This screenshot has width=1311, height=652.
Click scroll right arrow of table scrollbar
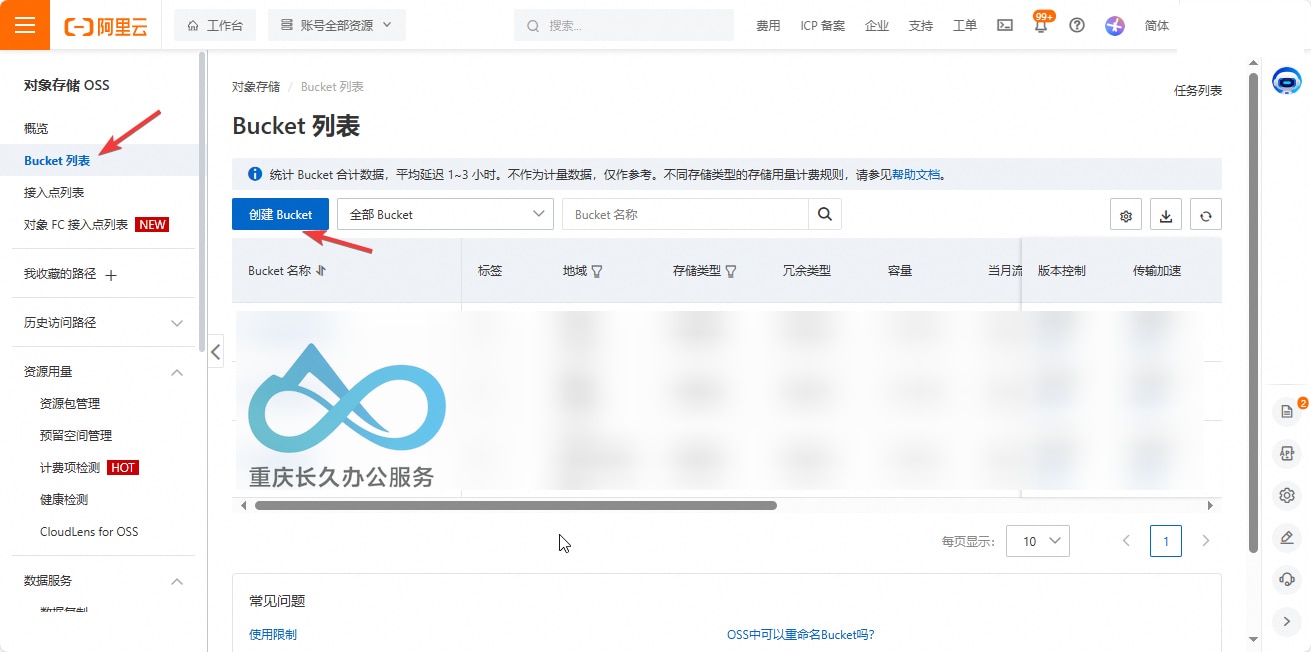1210,506
